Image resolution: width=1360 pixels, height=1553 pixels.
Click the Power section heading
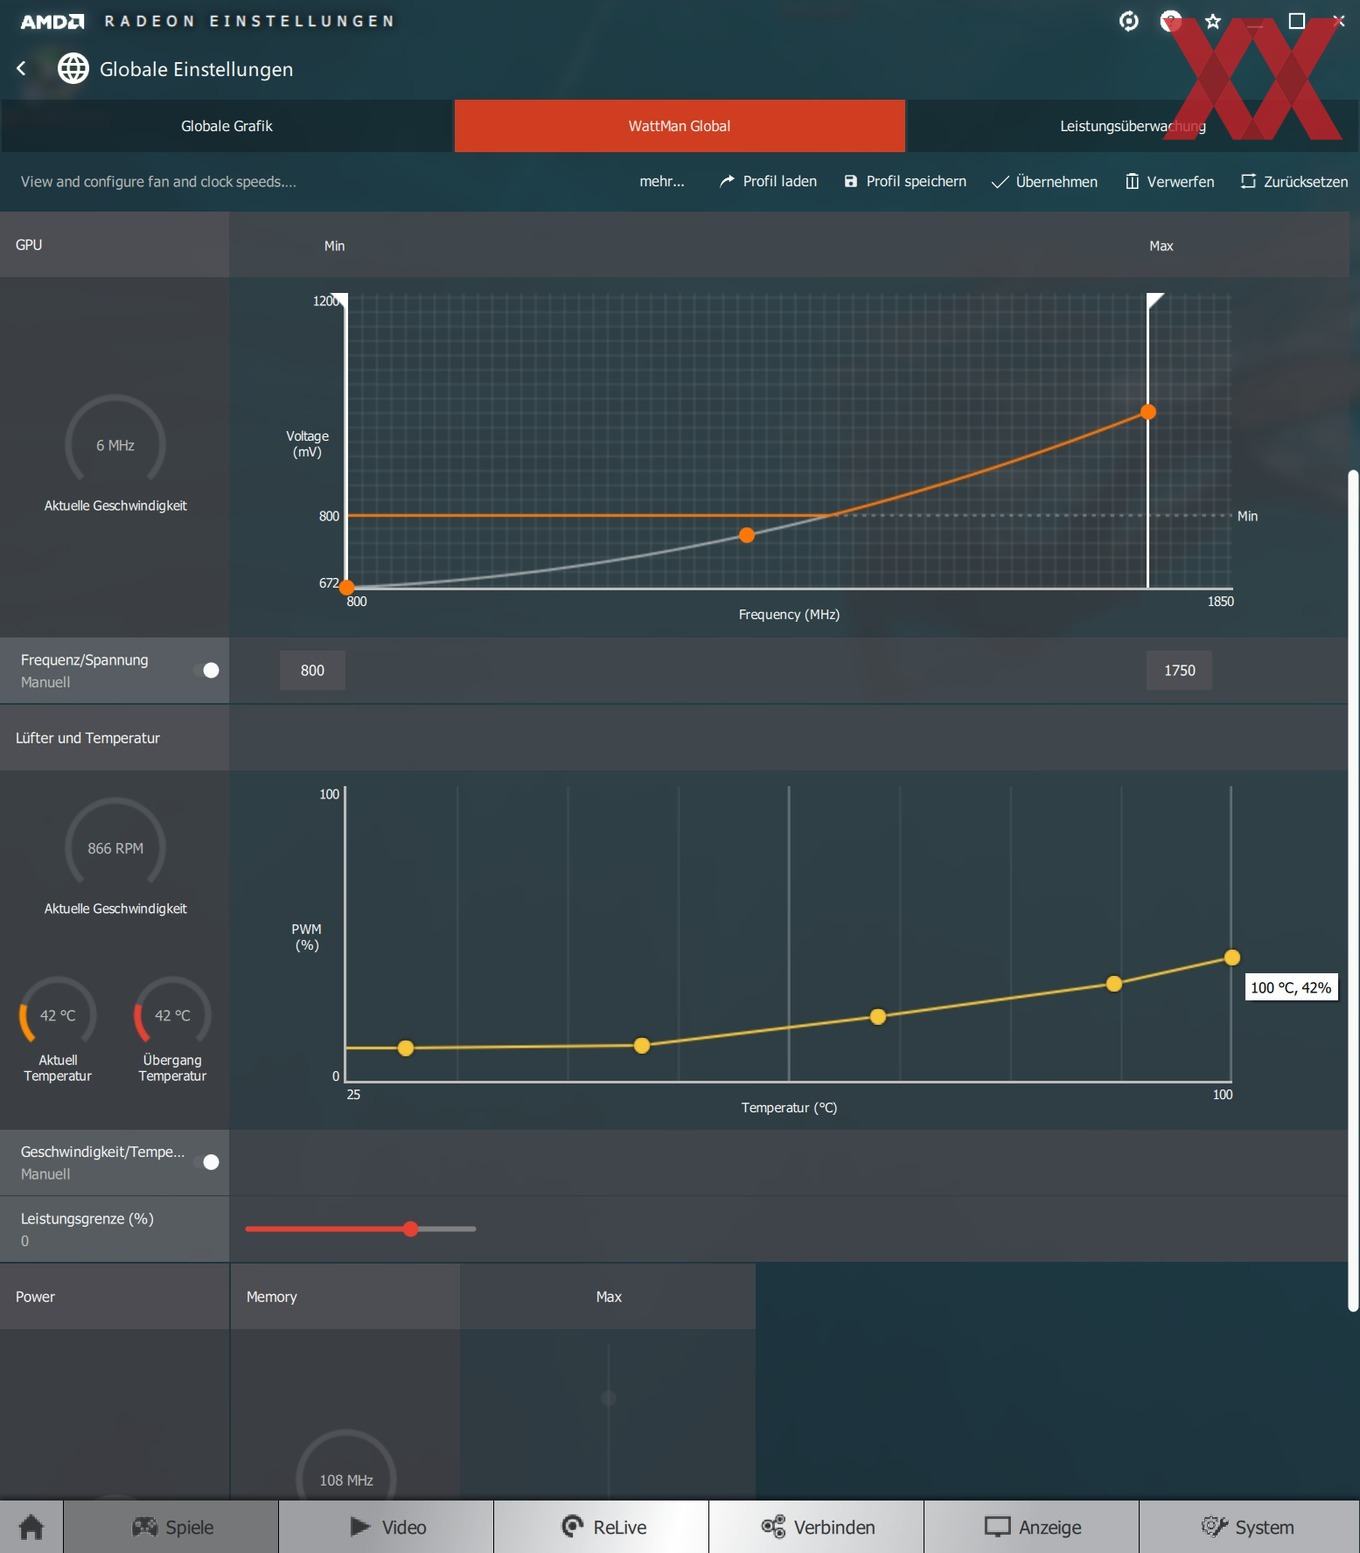coord(35,1296)
